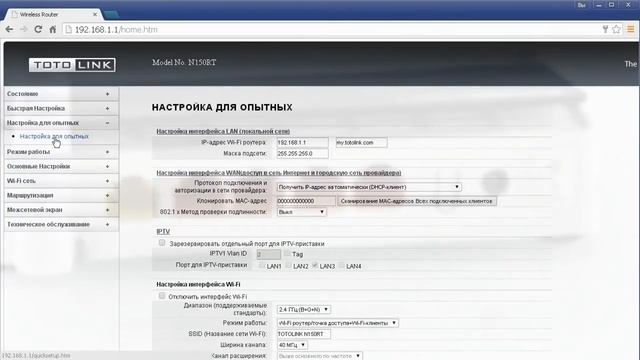Expand the Состояние menu section
Viewport: 640px width, 360px height.
tap(61, 94)
